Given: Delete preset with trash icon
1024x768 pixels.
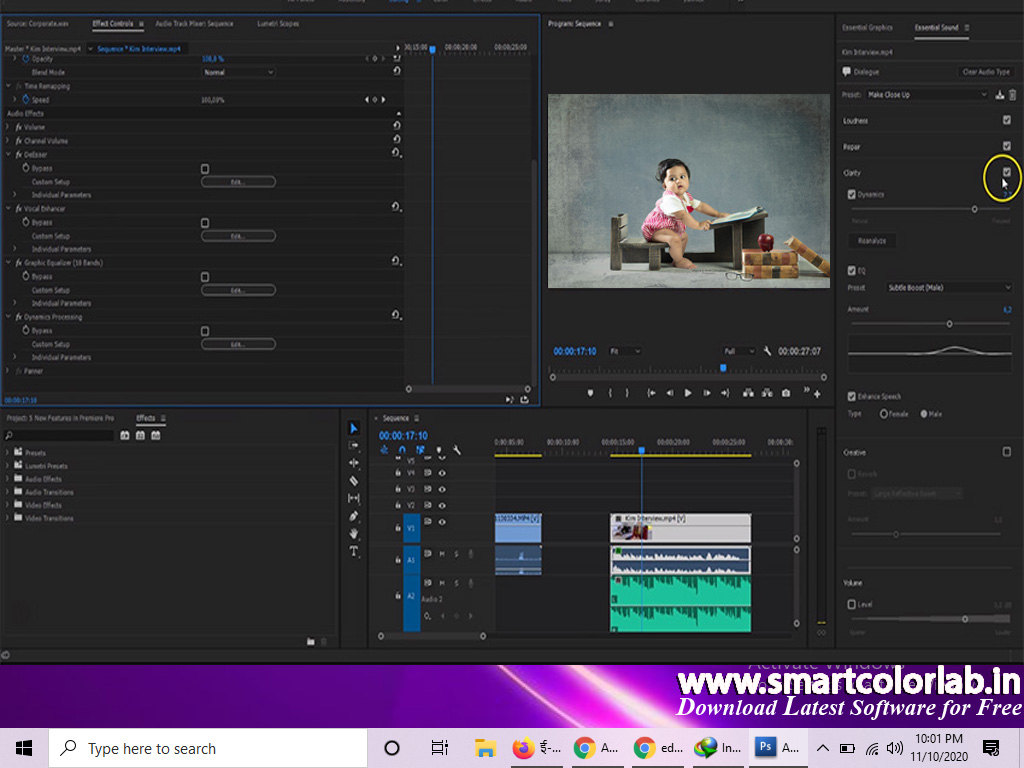Looking at the screenshot, I should pos(1012,95).
